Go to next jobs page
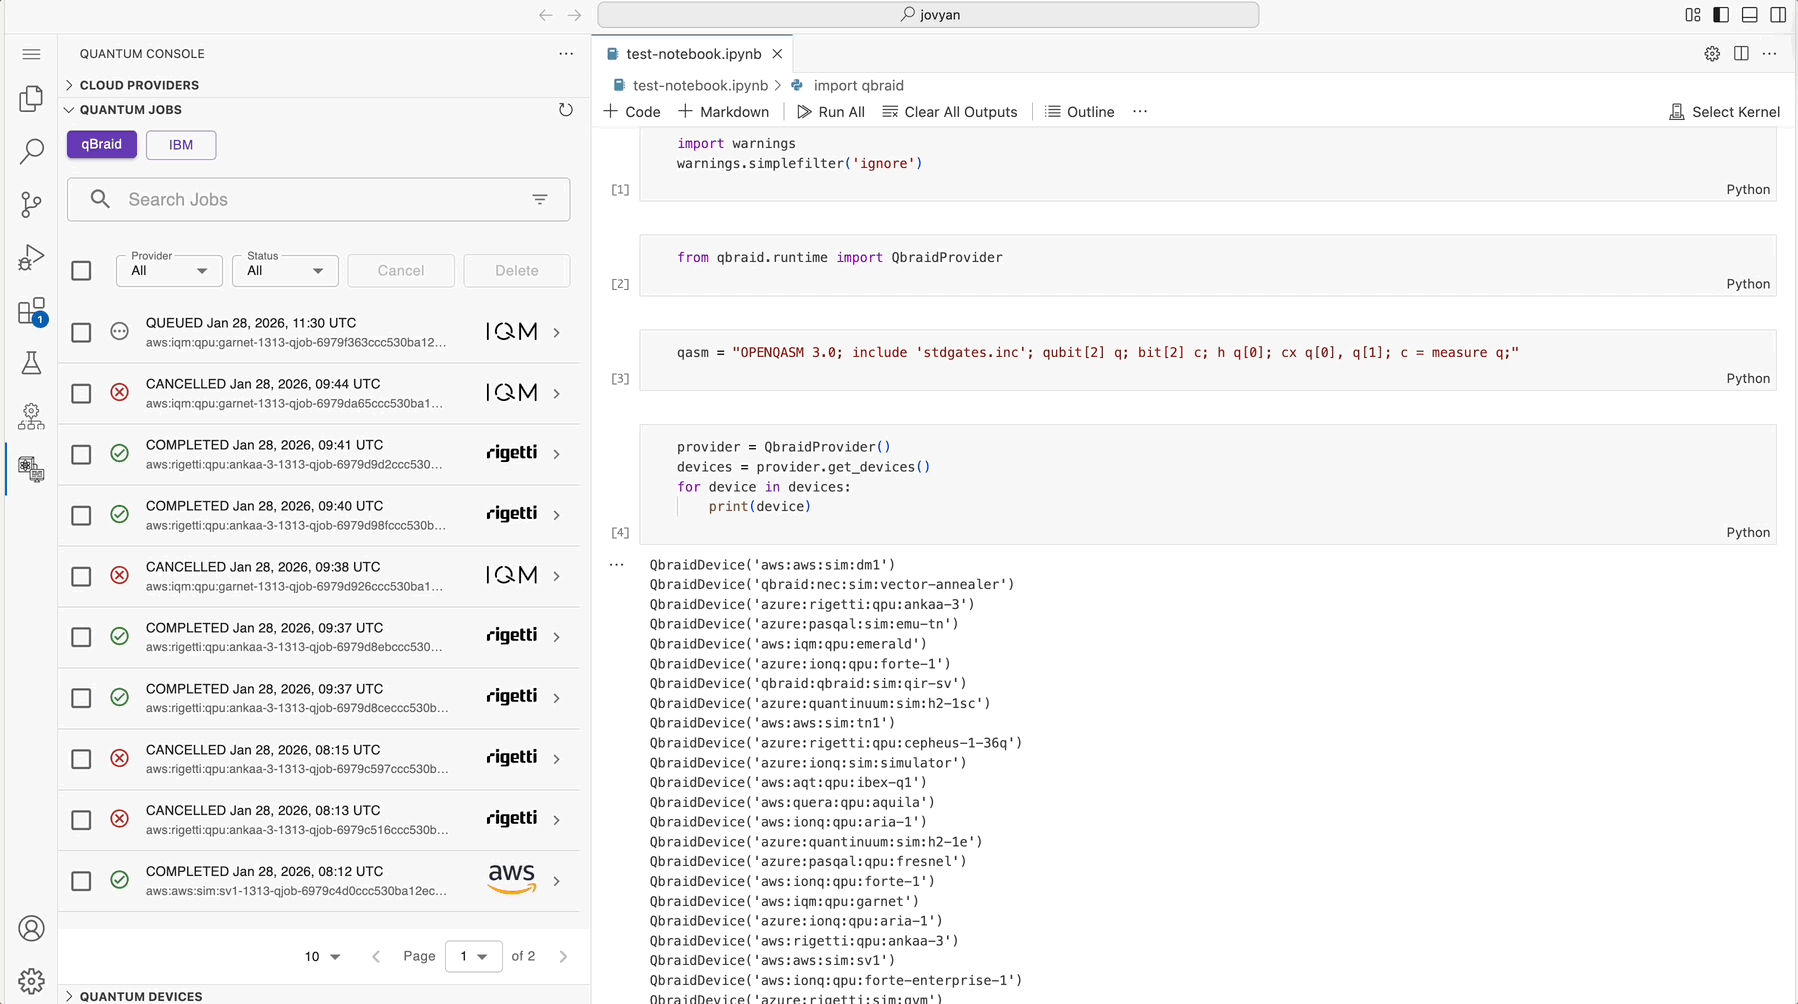 (564, 957)
